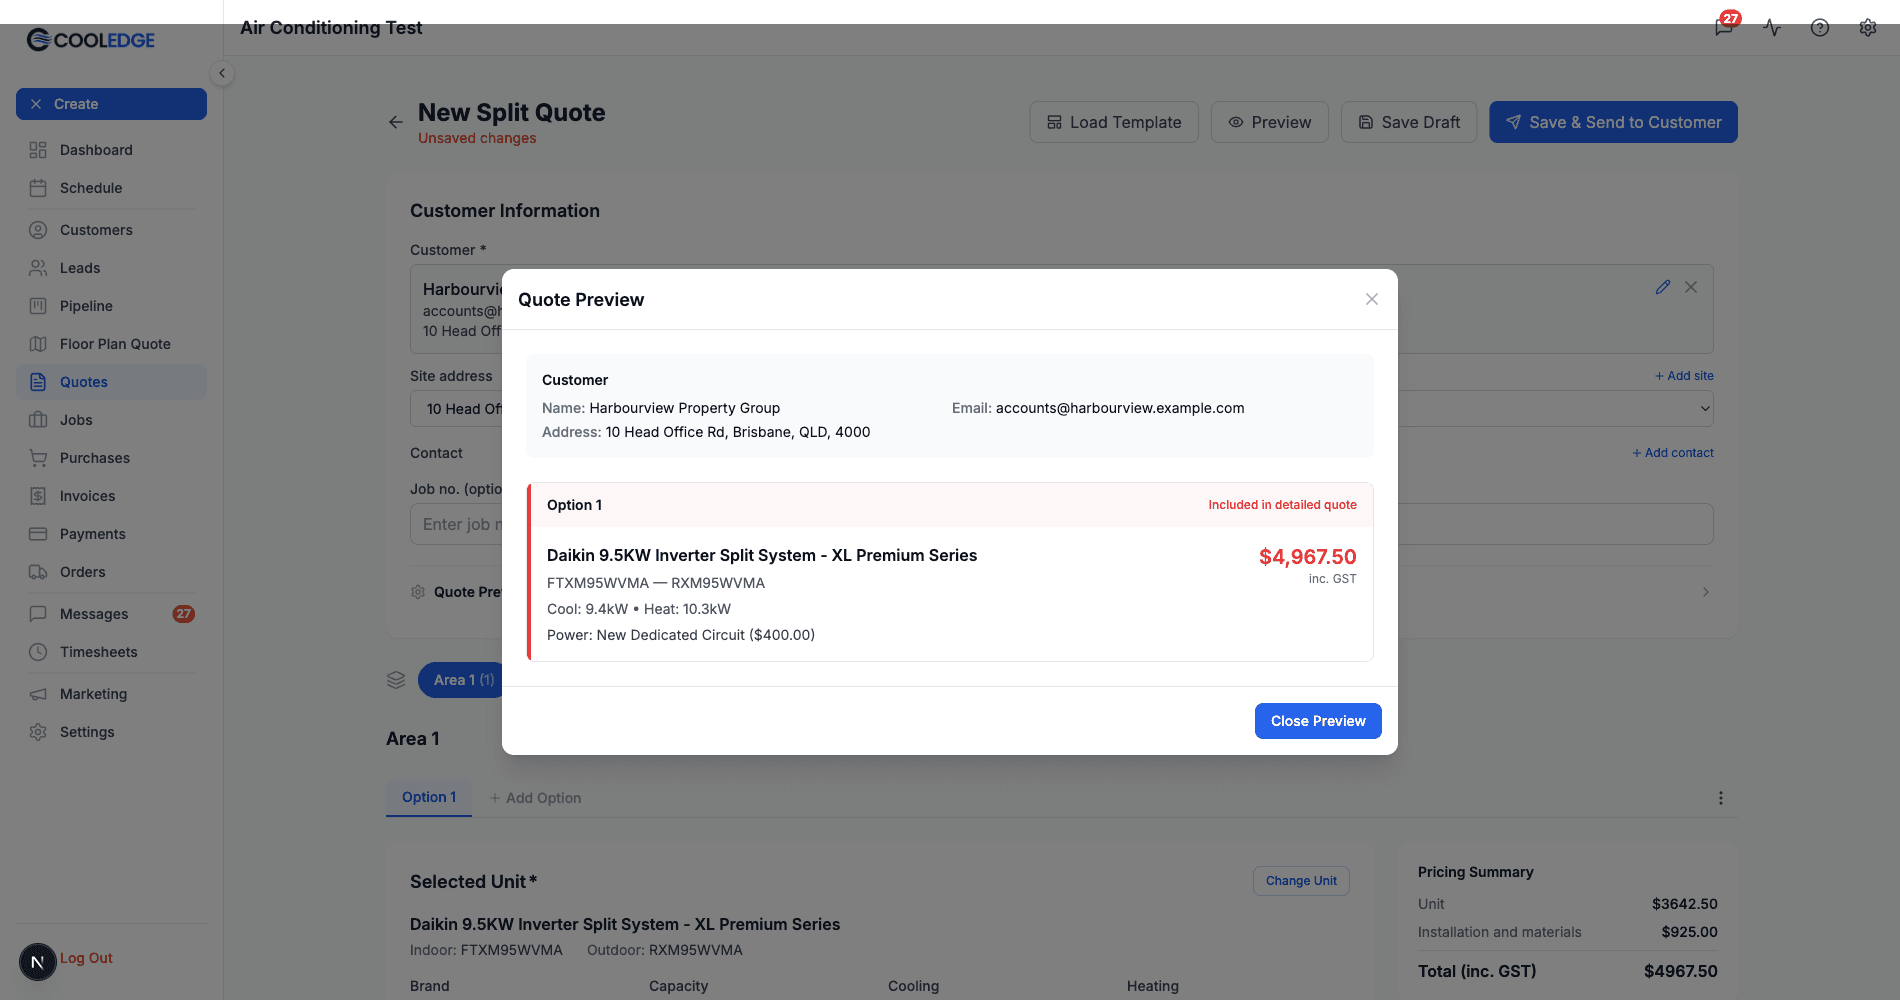The height and width of the screenshot is (1000, 1900).
Task: Remove customer using the X icon
Action: pyautogui.click(x=1691, y=287)
